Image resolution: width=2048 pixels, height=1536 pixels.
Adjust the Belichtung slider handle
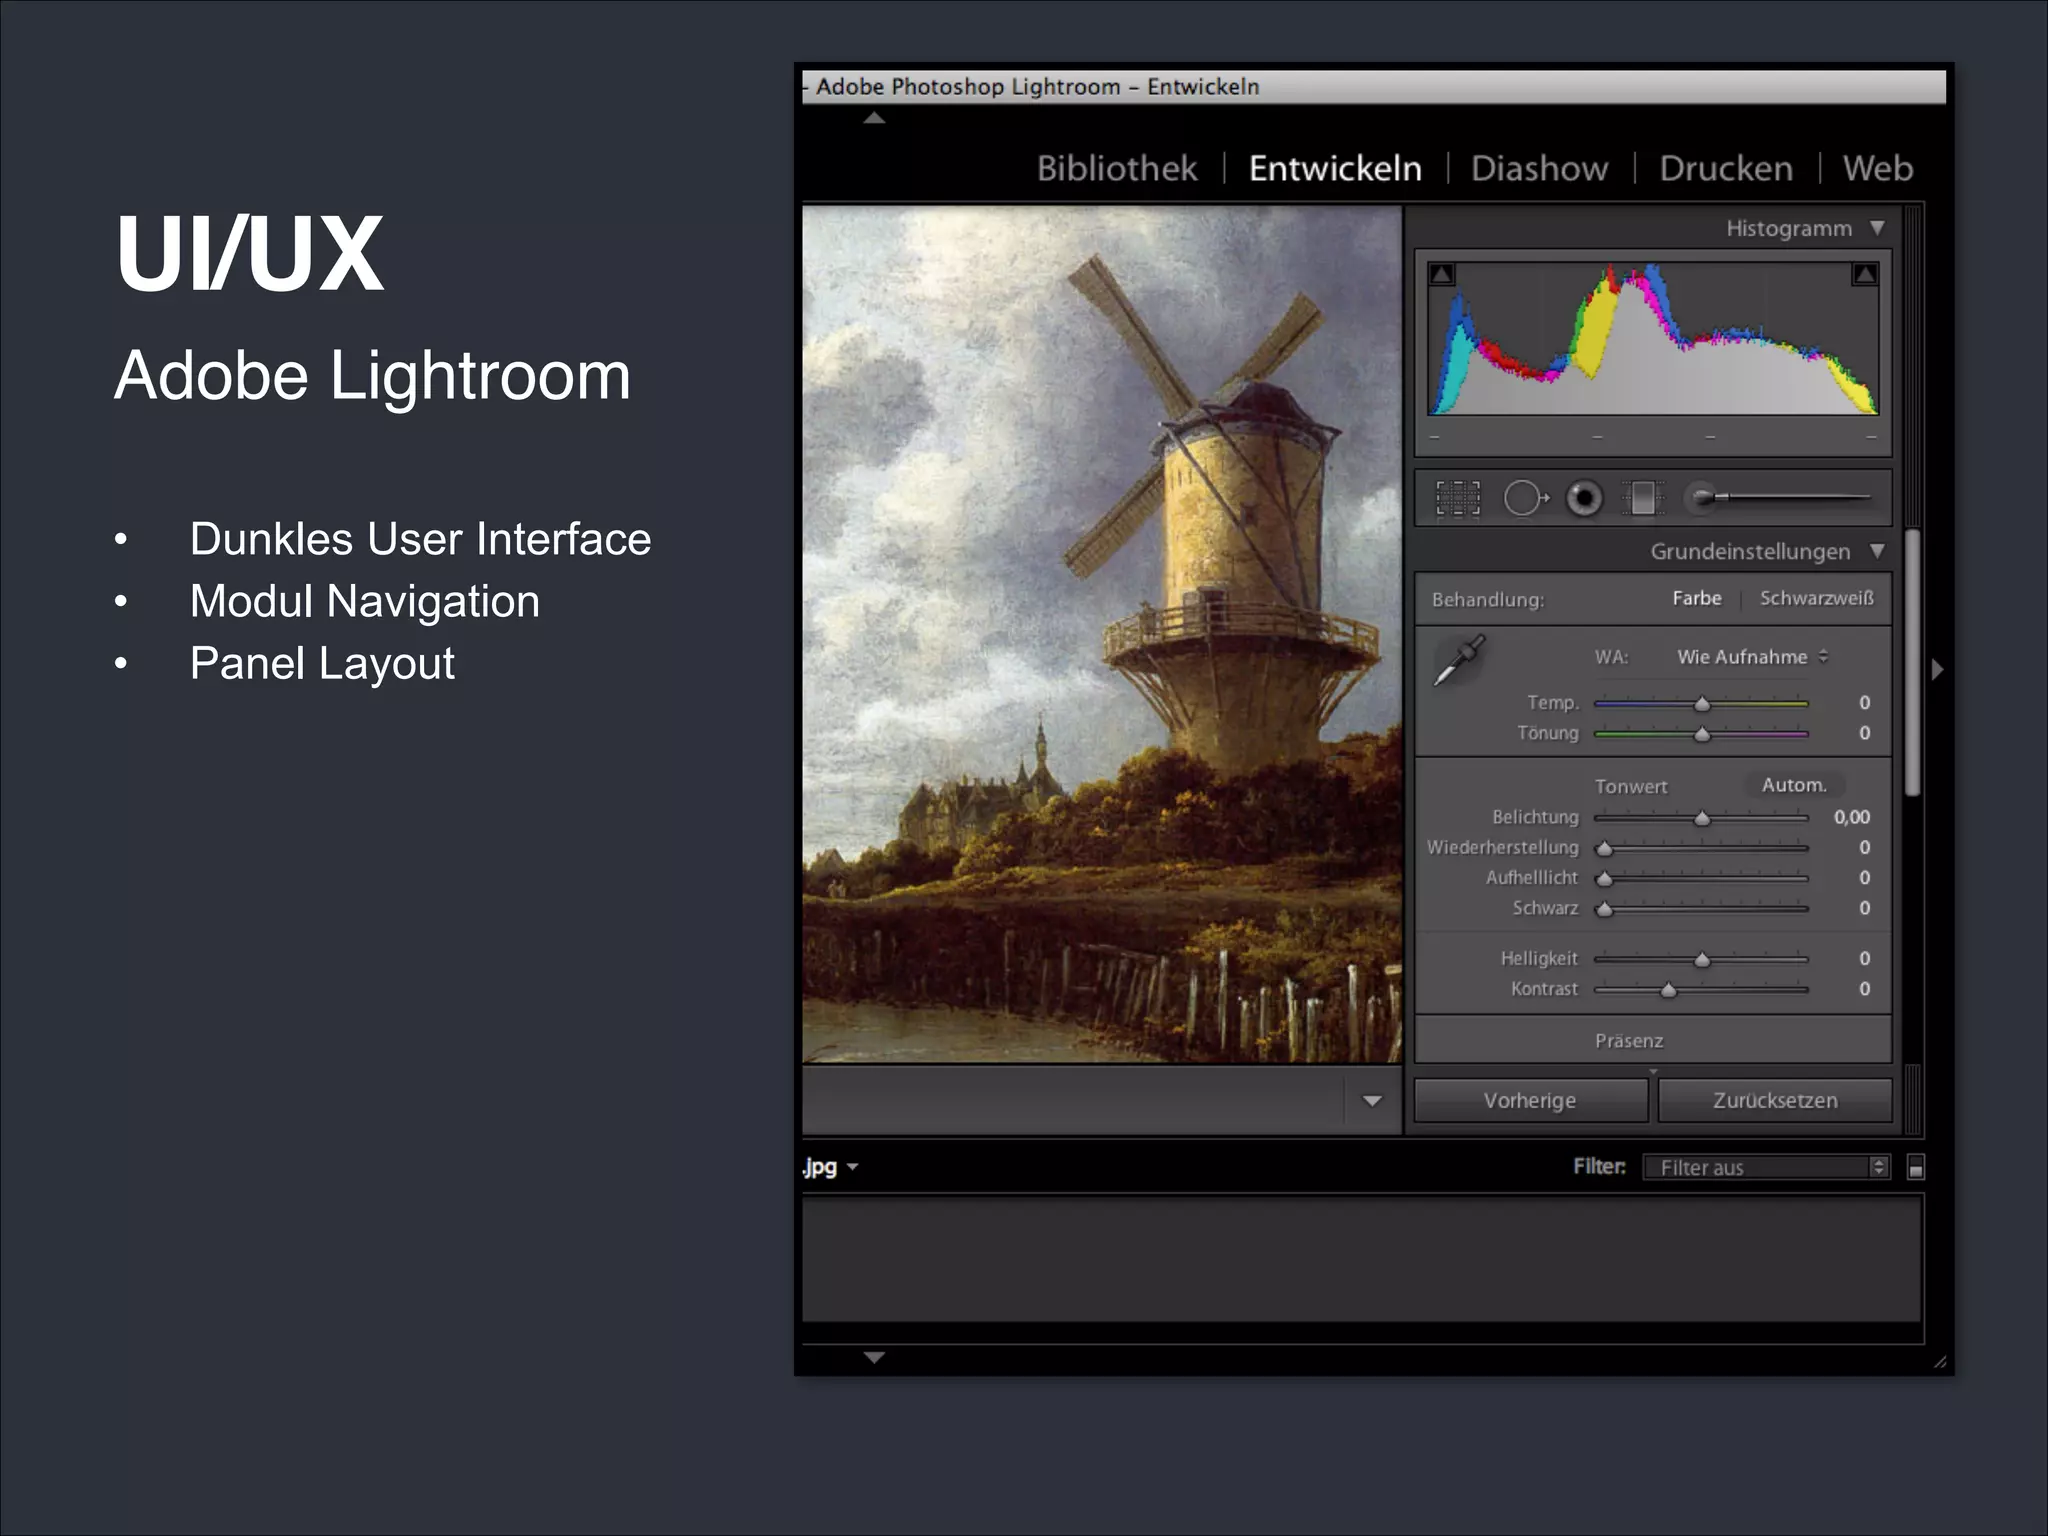tap(1702, 819)
